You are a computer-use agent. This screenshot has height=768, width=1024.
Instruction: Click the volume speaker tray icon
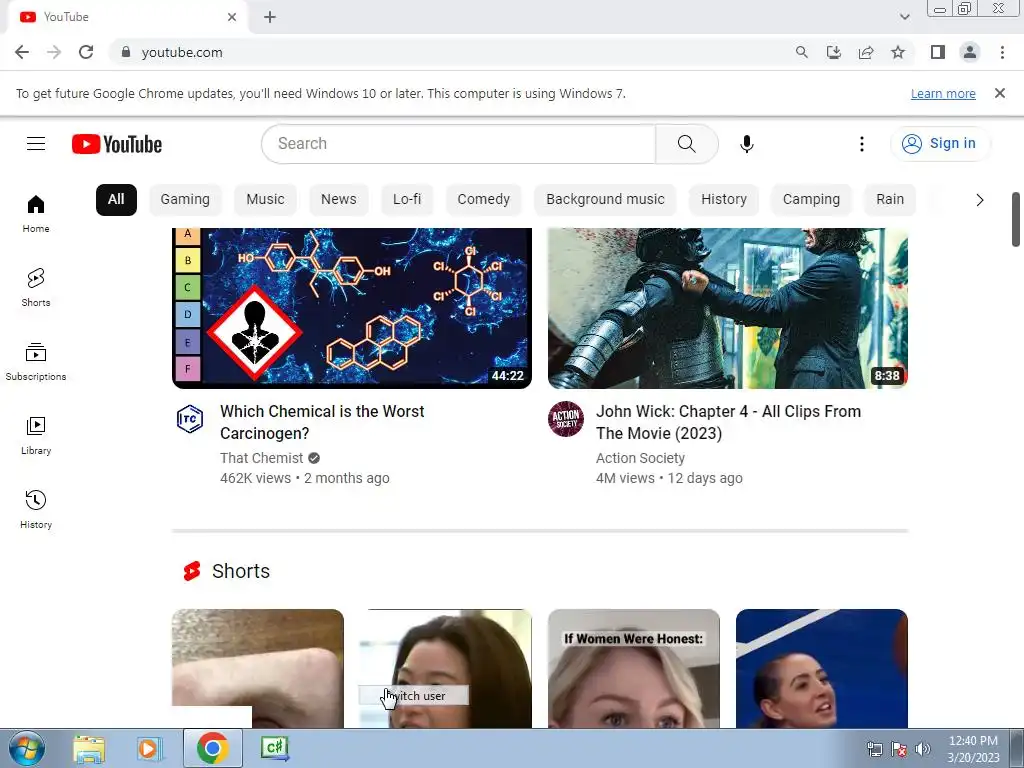(x=923, y=749)
